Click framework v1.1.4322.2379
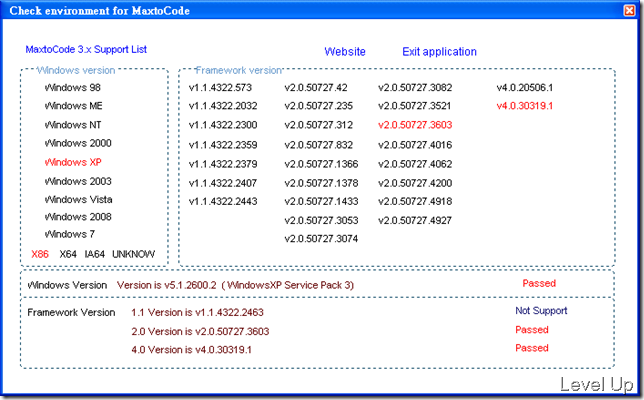Screen dimensions: 644x400 (223, 164)
